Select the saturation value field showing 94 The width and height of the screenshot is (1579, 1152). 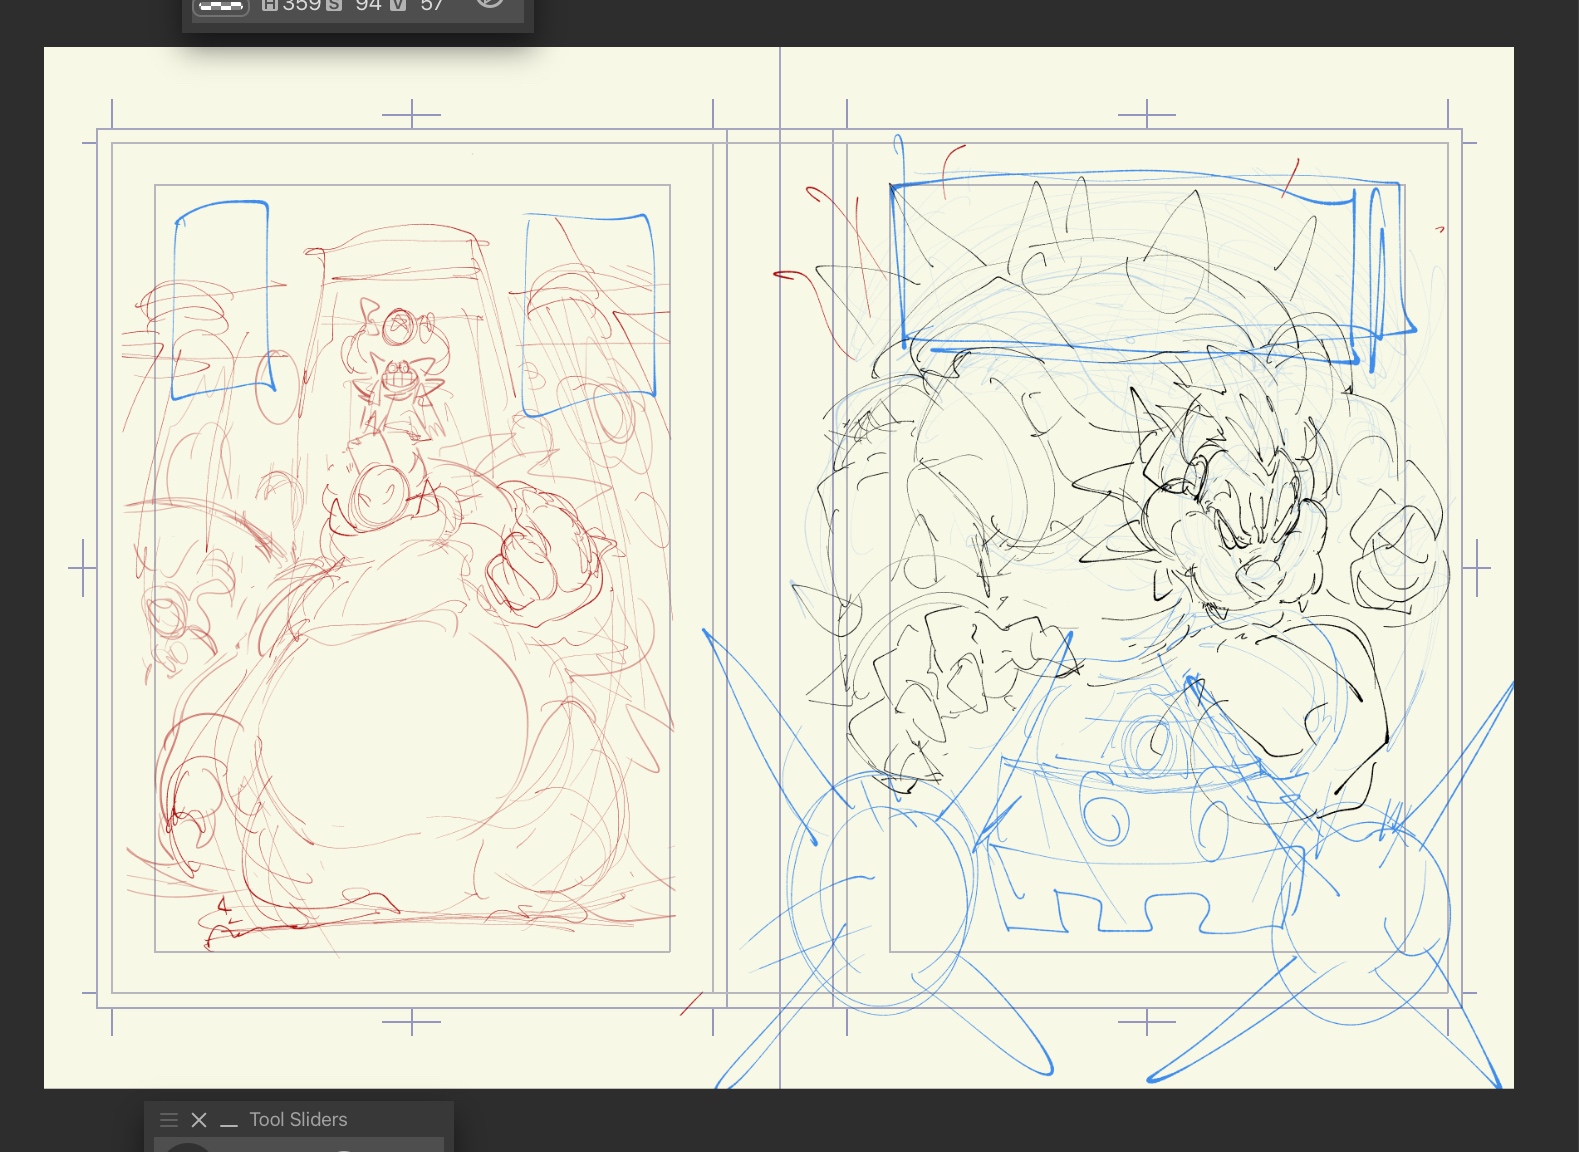368,5
